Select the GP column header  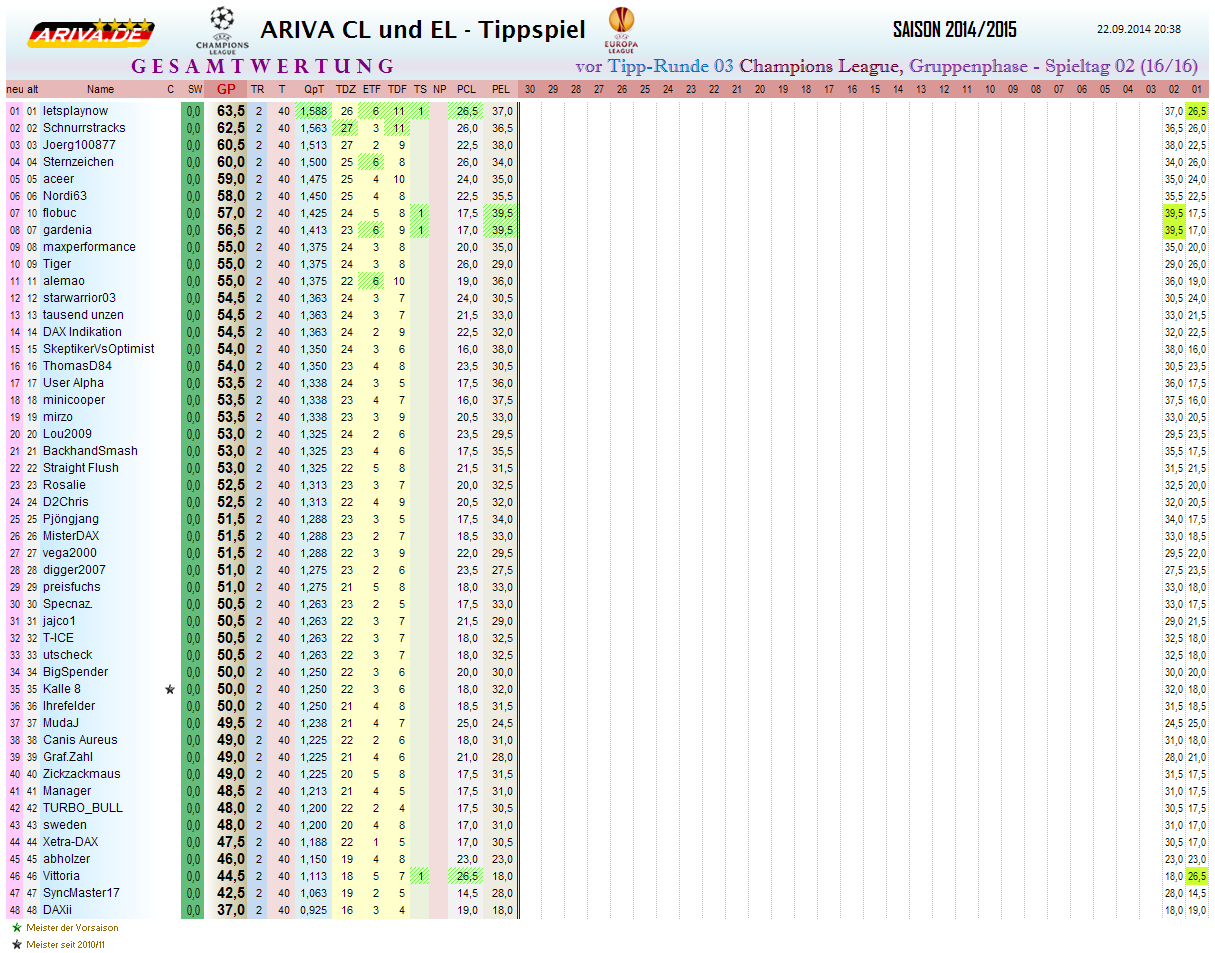pos(227,89)
